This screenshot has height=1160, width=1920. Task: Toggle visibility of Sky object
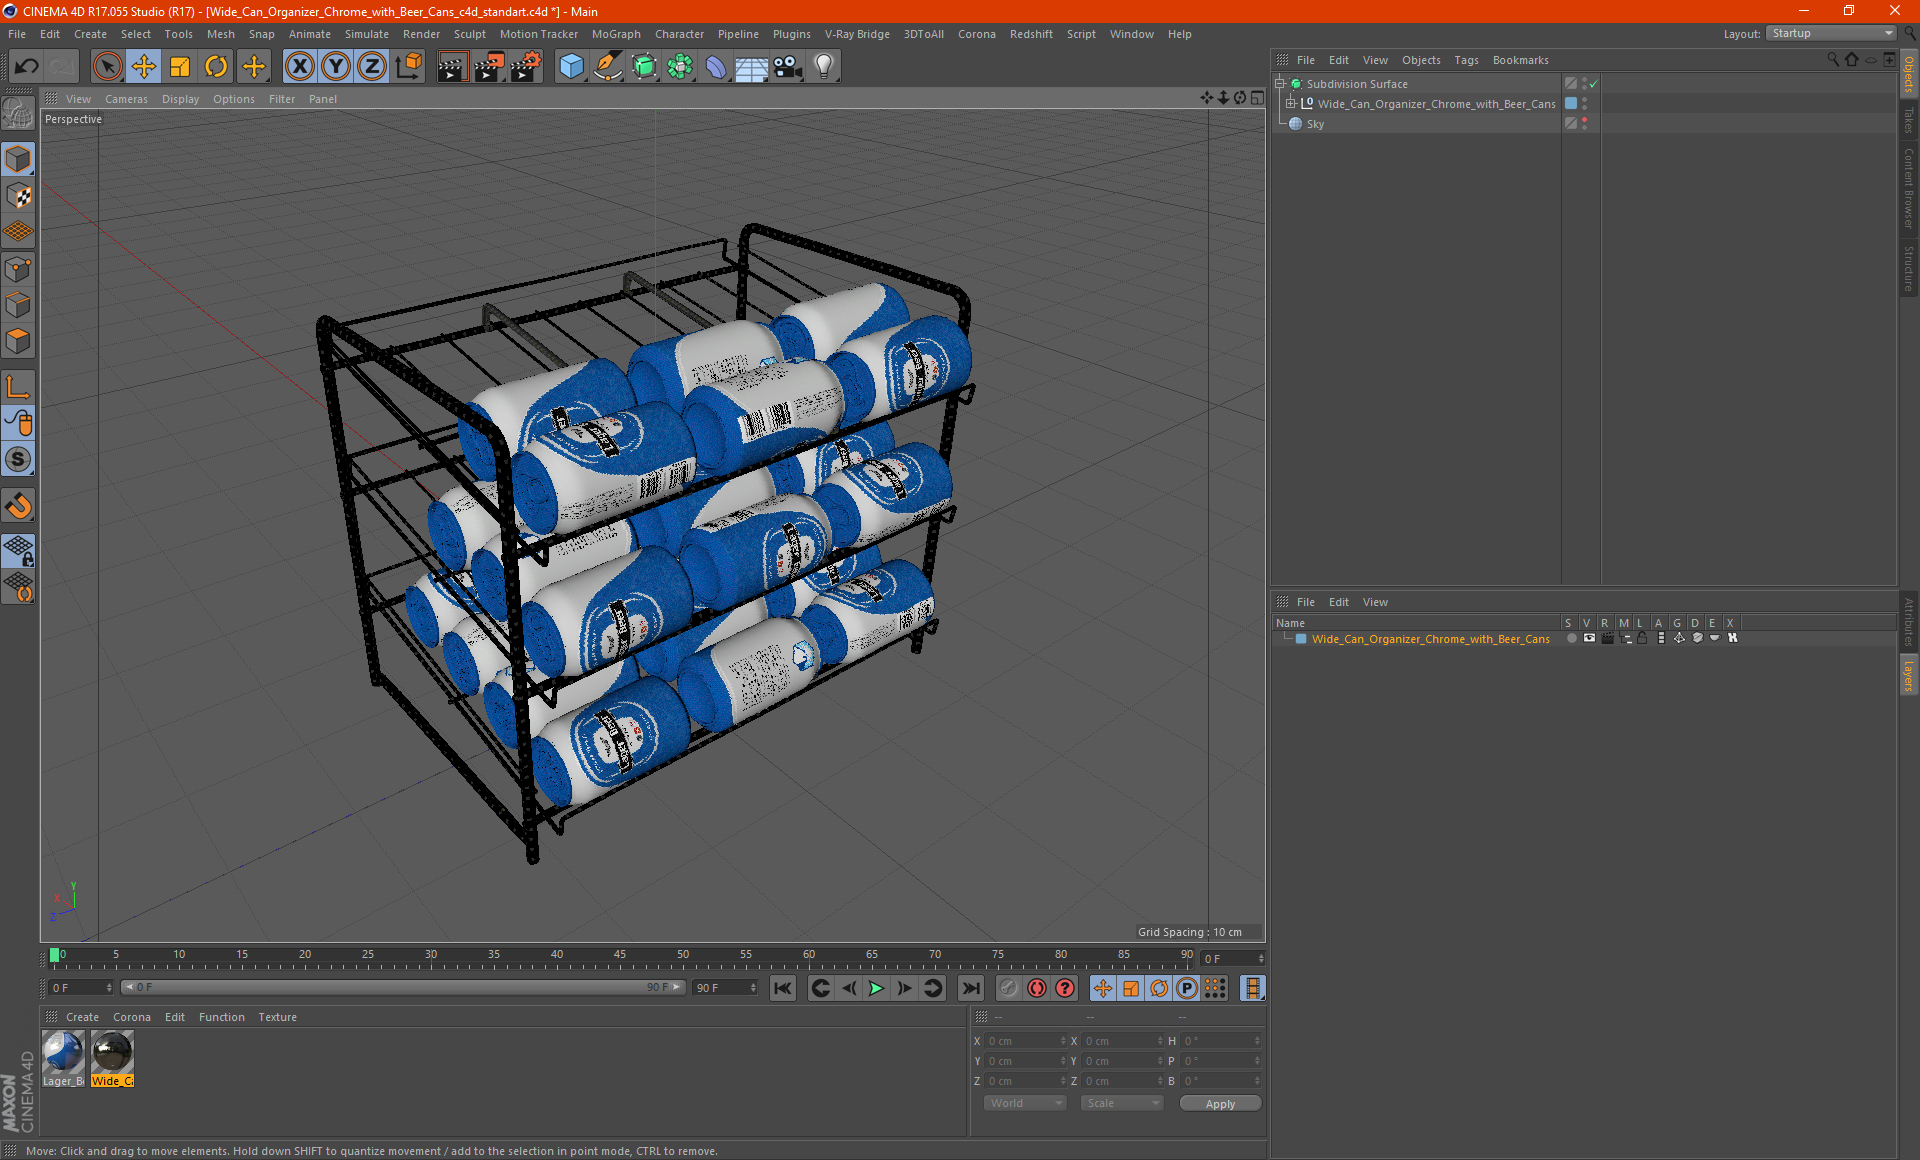point(1585,123)
